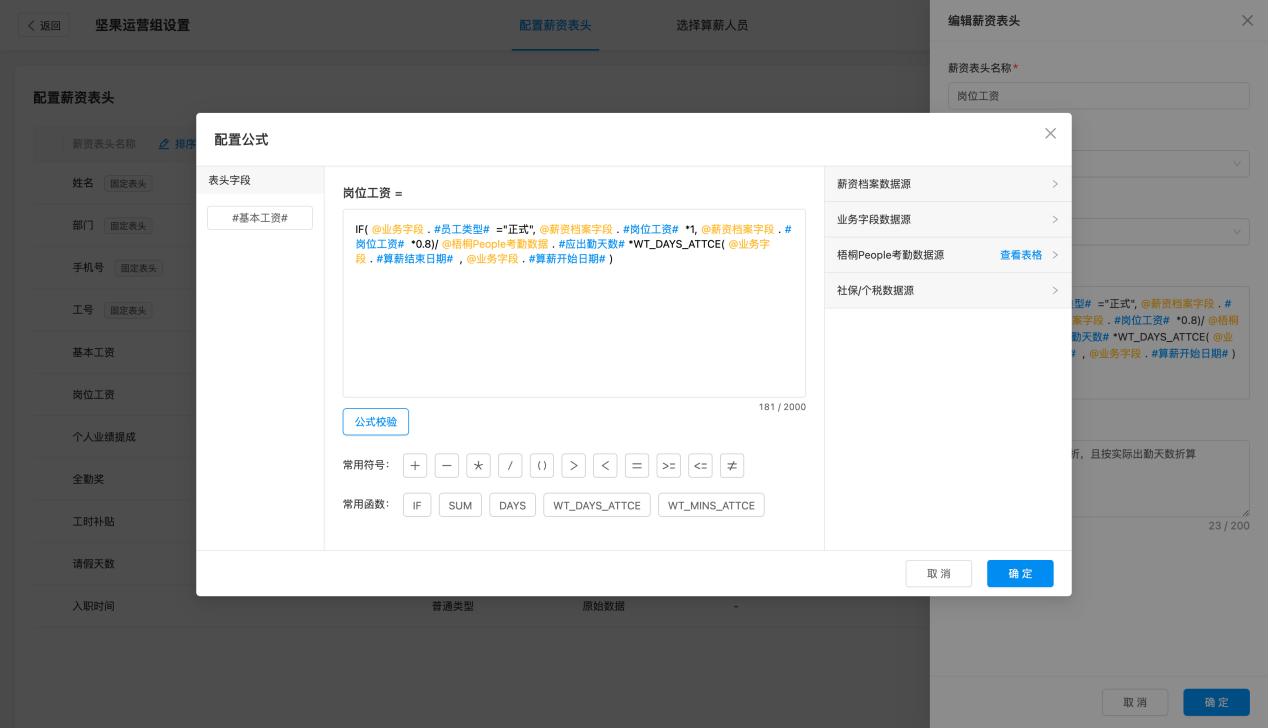Expand 梧桐People考勤数据源
The height and width of the screenshot is (728, 1268).
coord(948,255)
